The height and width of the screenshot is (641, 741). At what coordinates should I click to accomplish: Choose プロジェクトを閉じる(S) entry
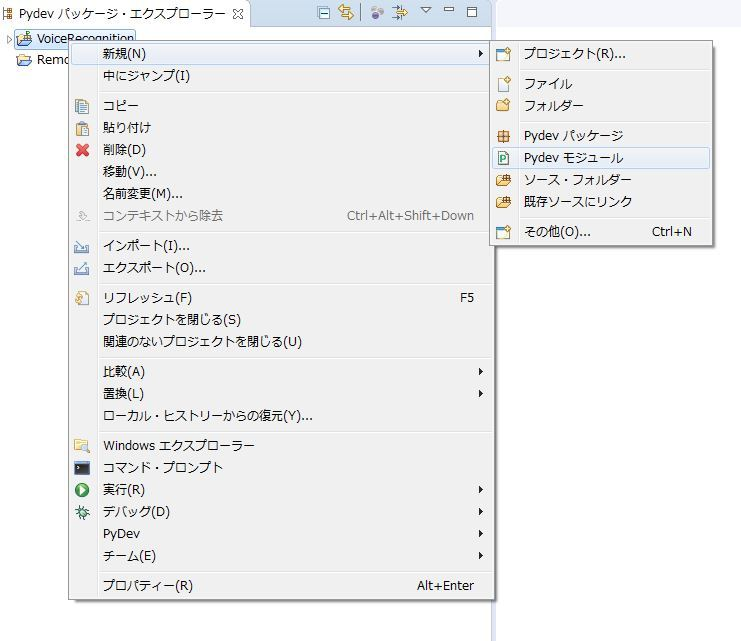click(281, 320)
